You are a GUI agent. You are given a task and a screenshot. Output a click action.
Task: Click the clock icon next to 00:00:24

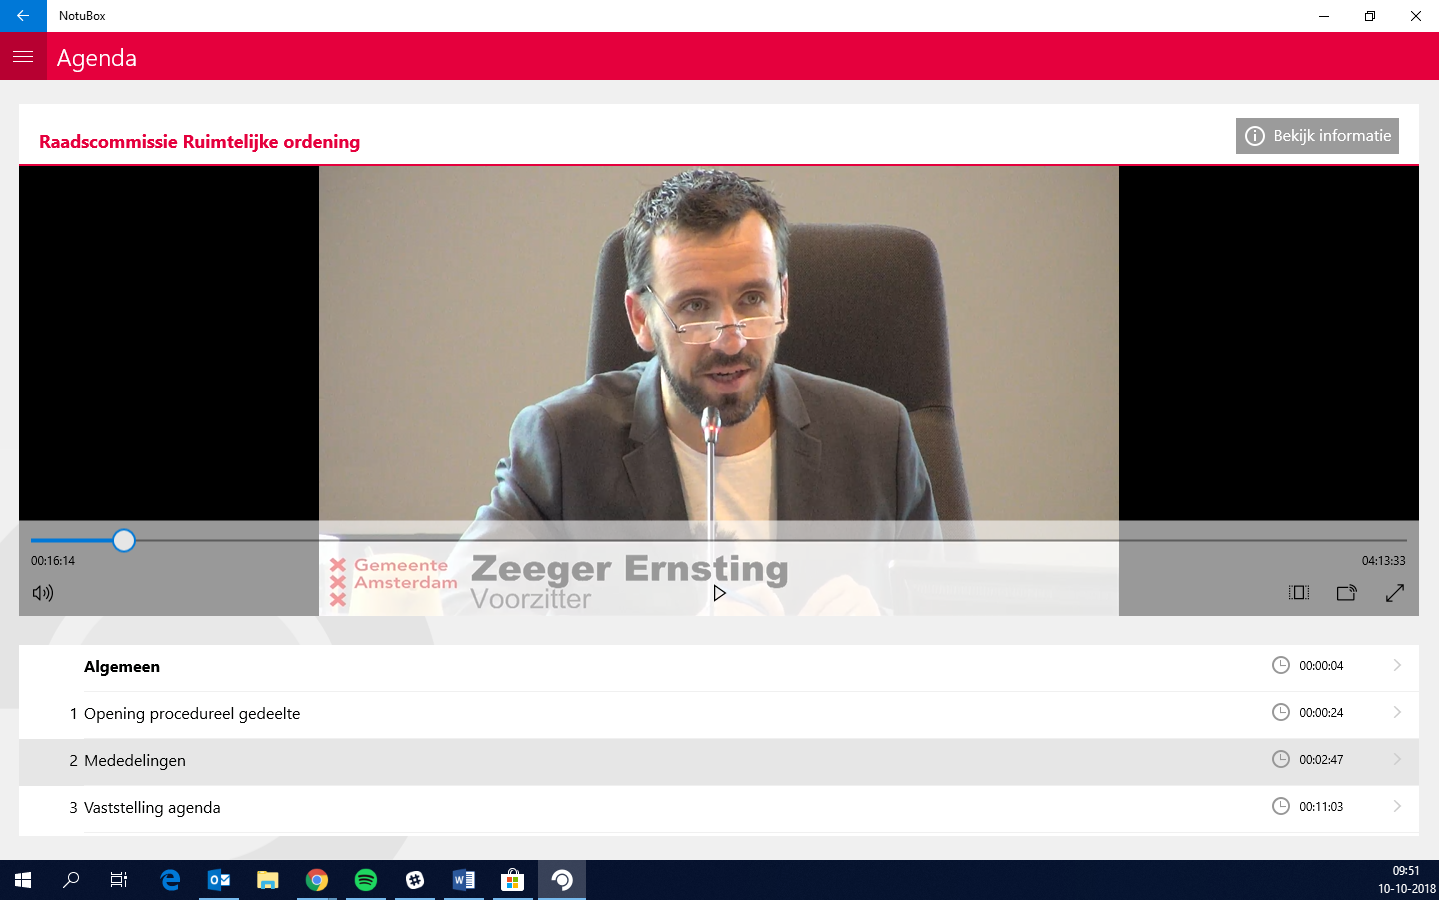click(1281, 712)
